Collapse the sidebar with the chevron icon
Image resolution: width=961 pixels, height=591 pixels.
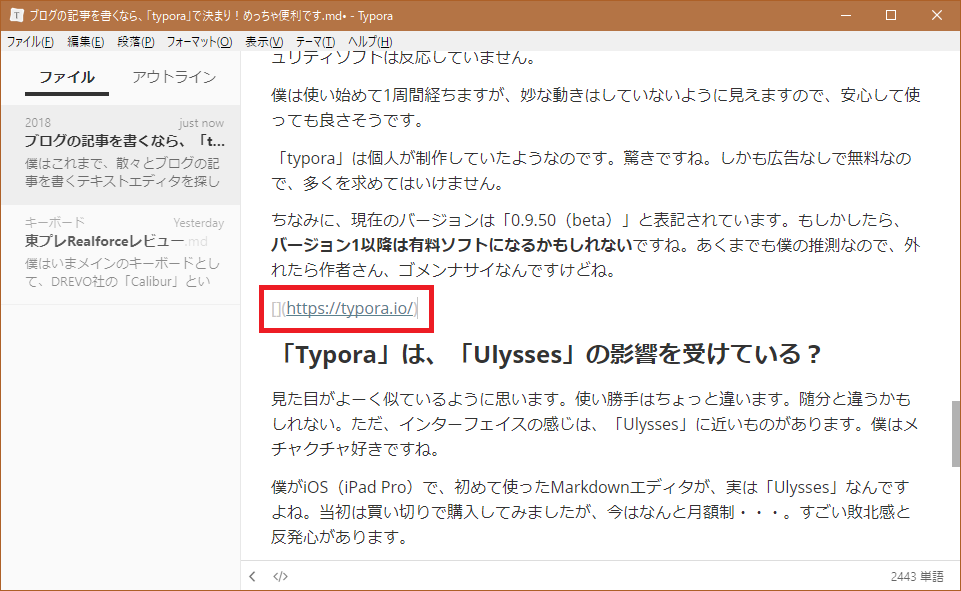[x=253, y=576]
